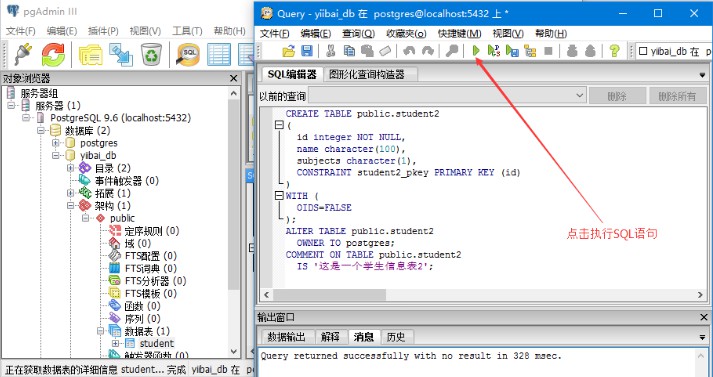Click the yellow Help question mark icon

point(614,50)
